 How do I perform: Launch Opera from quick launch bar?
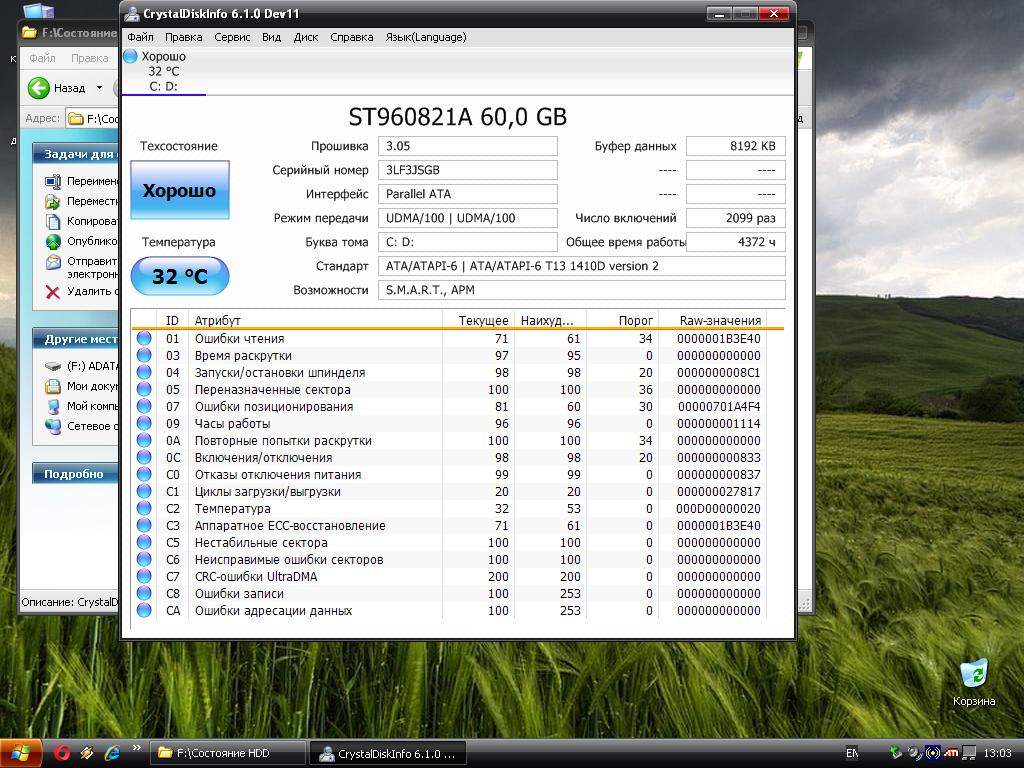[x=62, y=753]
